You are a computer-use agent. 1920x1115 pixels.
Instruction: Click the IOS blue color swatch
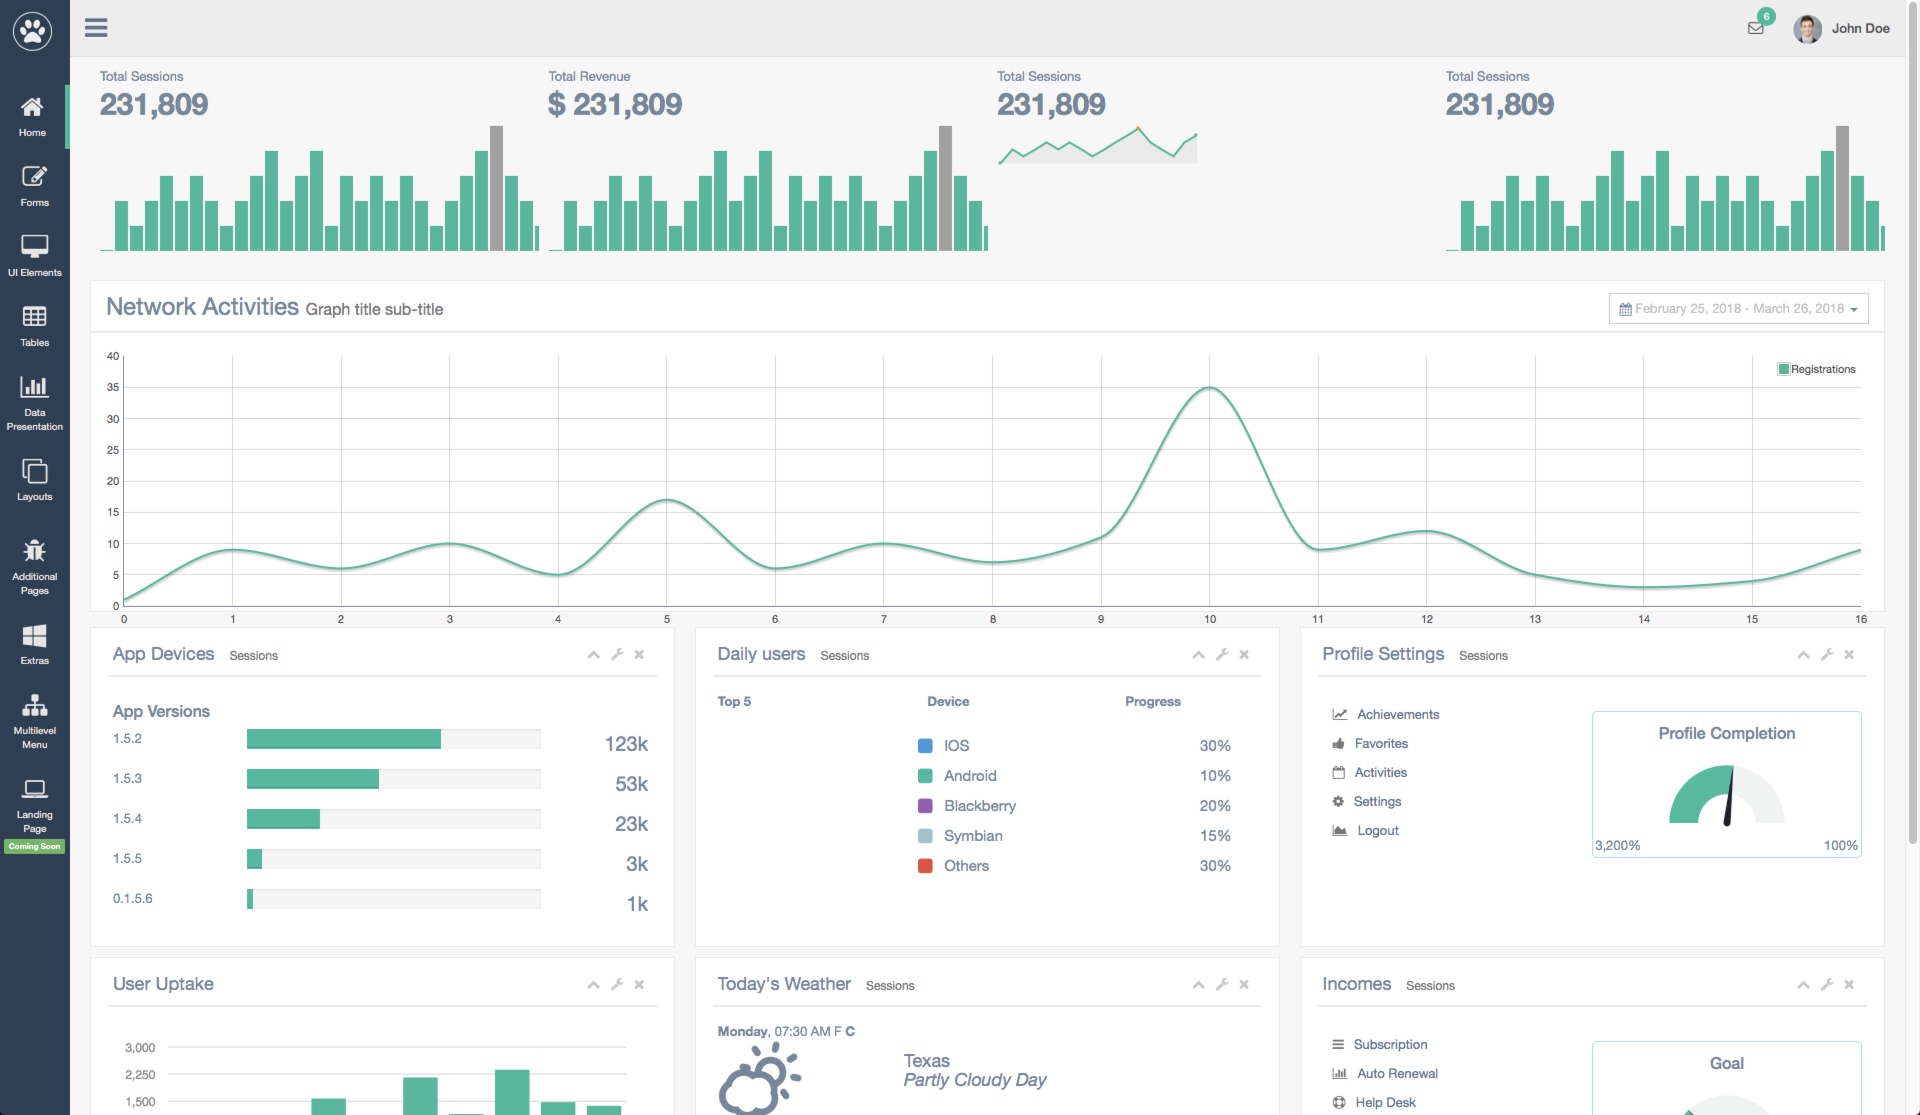click(x=925, y=746)
